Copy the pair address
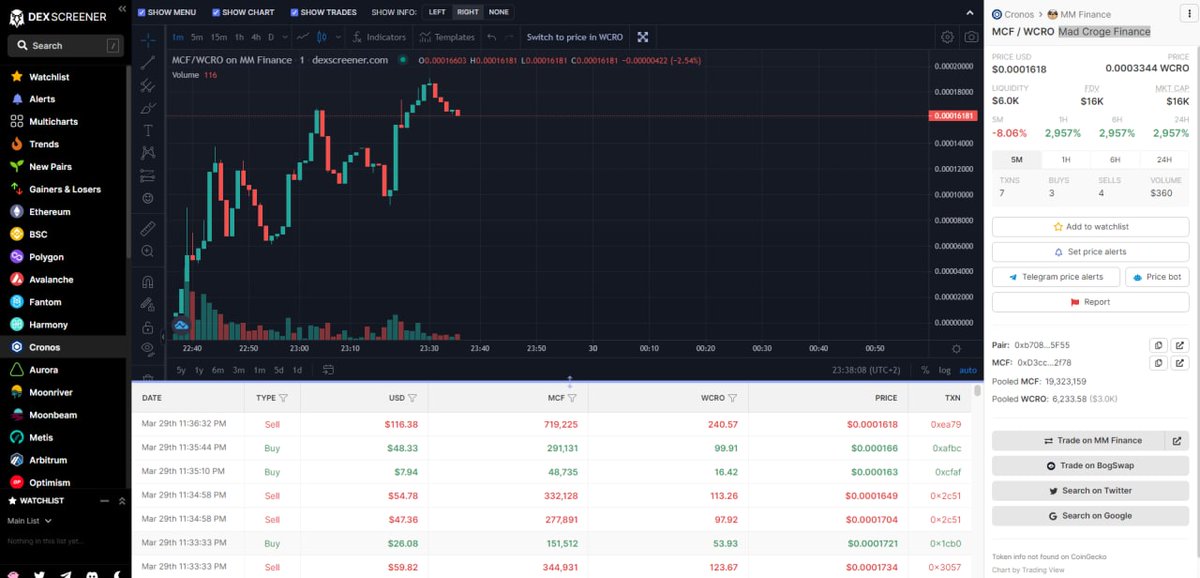The height and width of the screenshot is (578, 1200). click(x=1158, y=345)
